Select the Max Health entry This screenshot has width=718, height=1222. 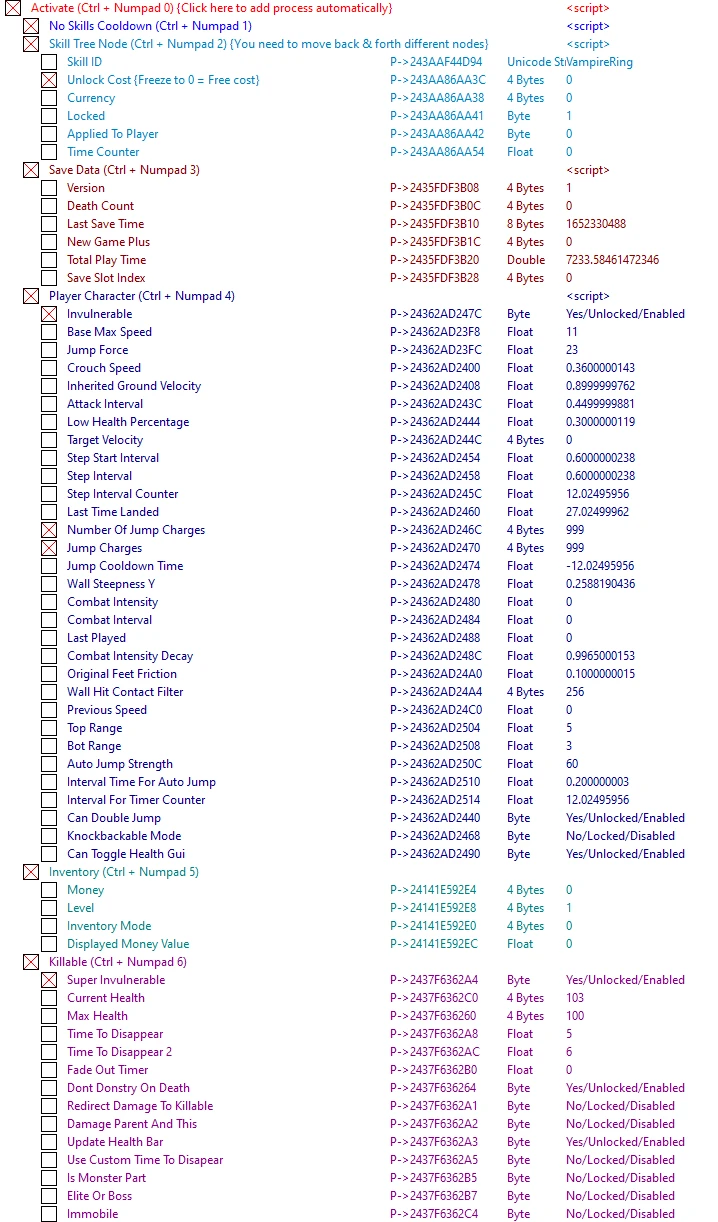click(97, 1016)
